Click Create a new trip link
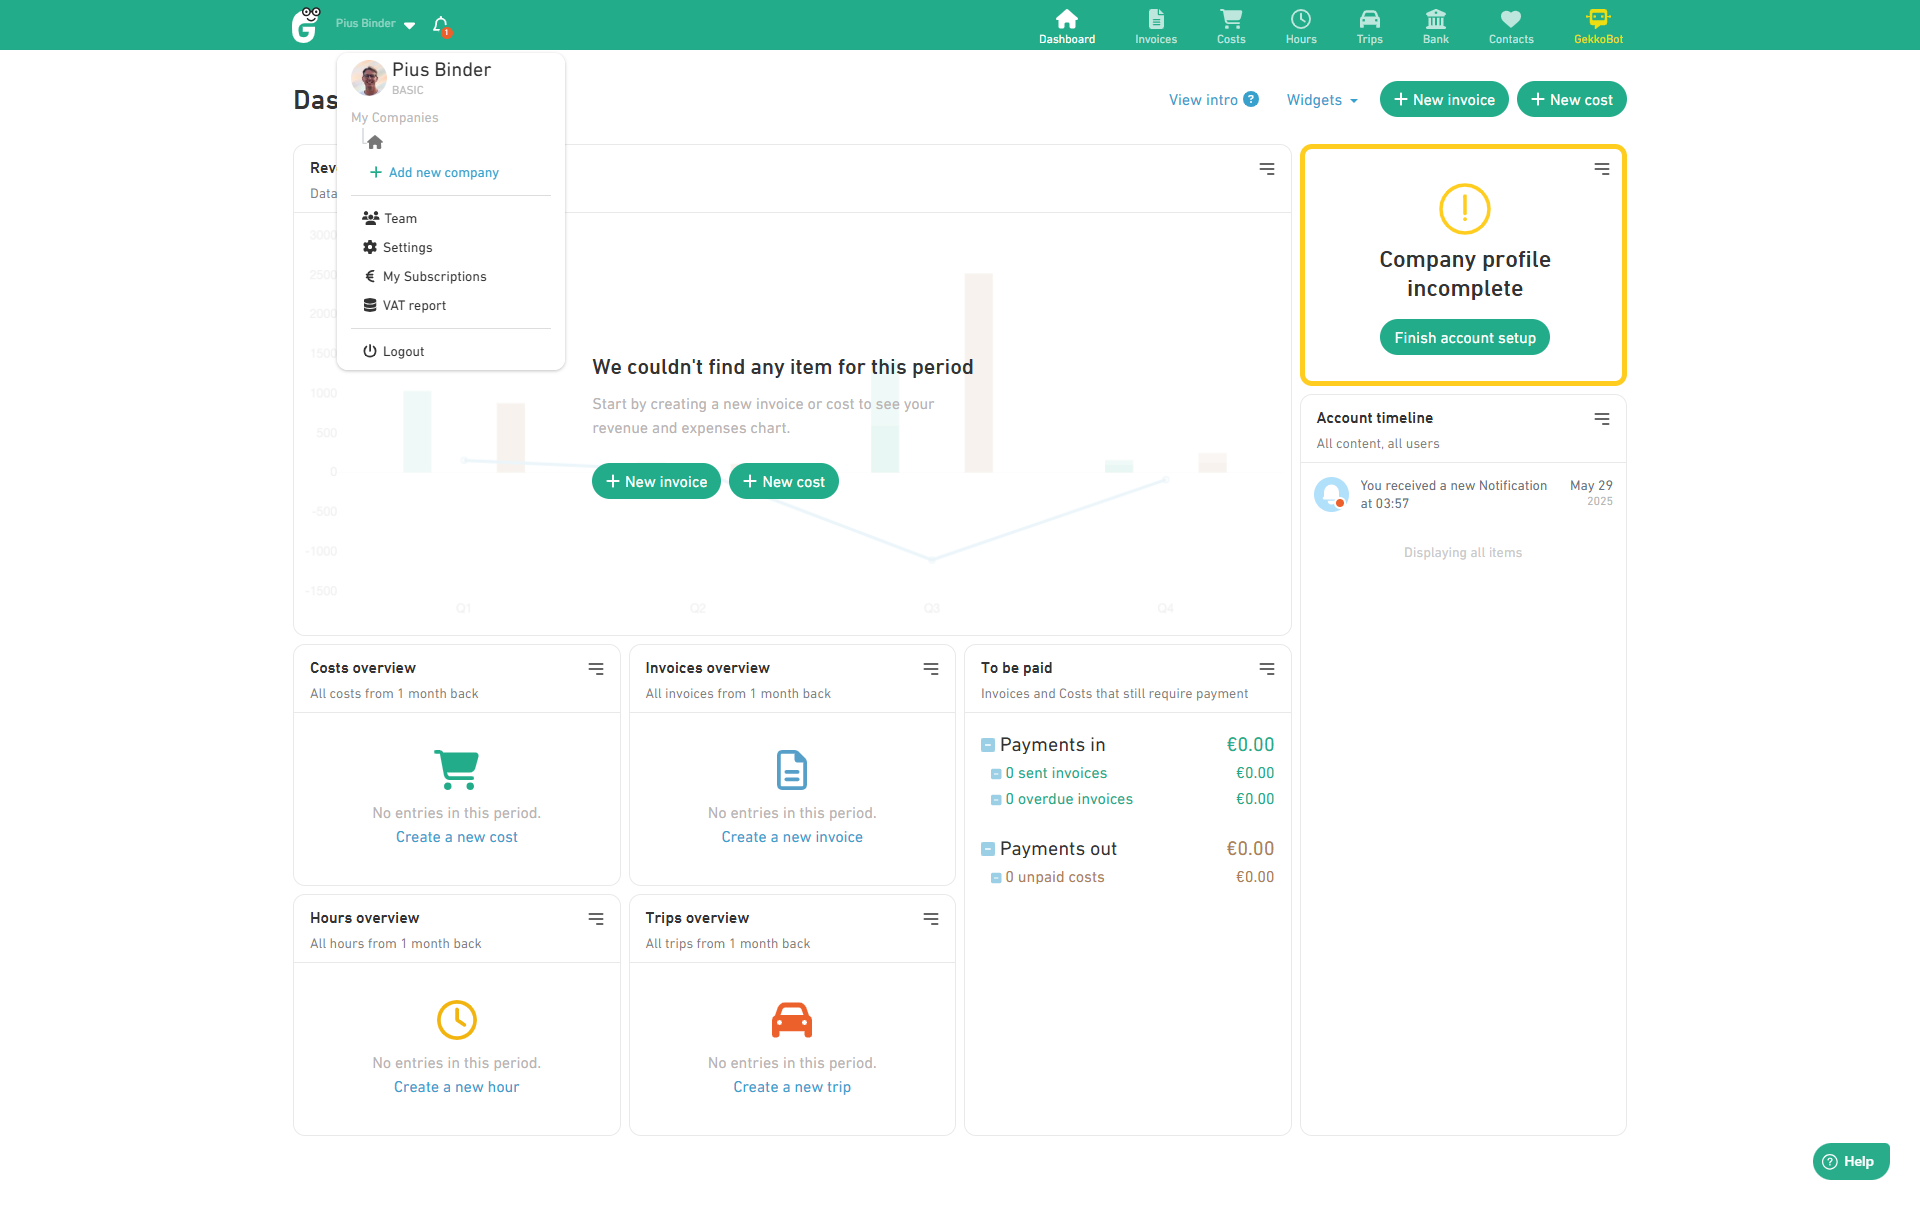Screen dimensions: 1920x1213 (x=791, y=1087)
